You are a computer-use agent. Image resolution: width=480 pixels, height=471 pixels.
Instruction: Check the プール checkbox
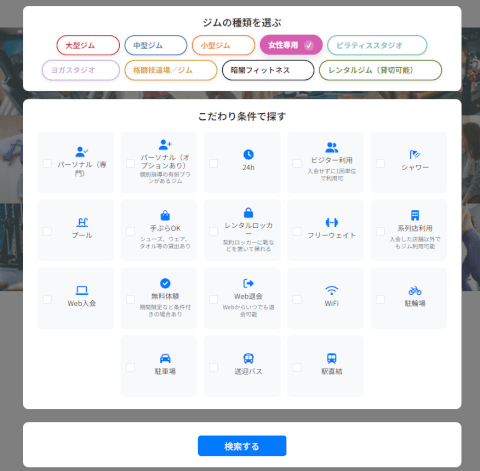click(x=47, y=231)
